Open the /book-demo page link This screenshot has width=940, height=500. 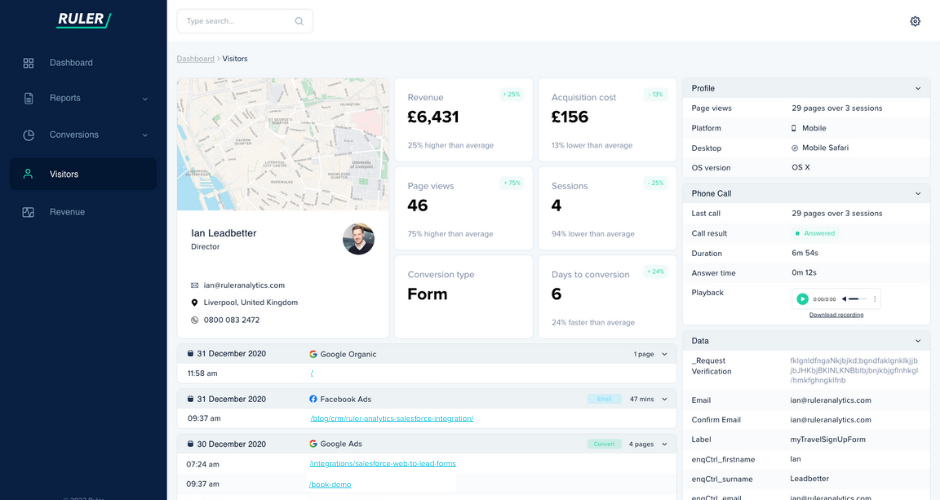(x=330, y=484)
